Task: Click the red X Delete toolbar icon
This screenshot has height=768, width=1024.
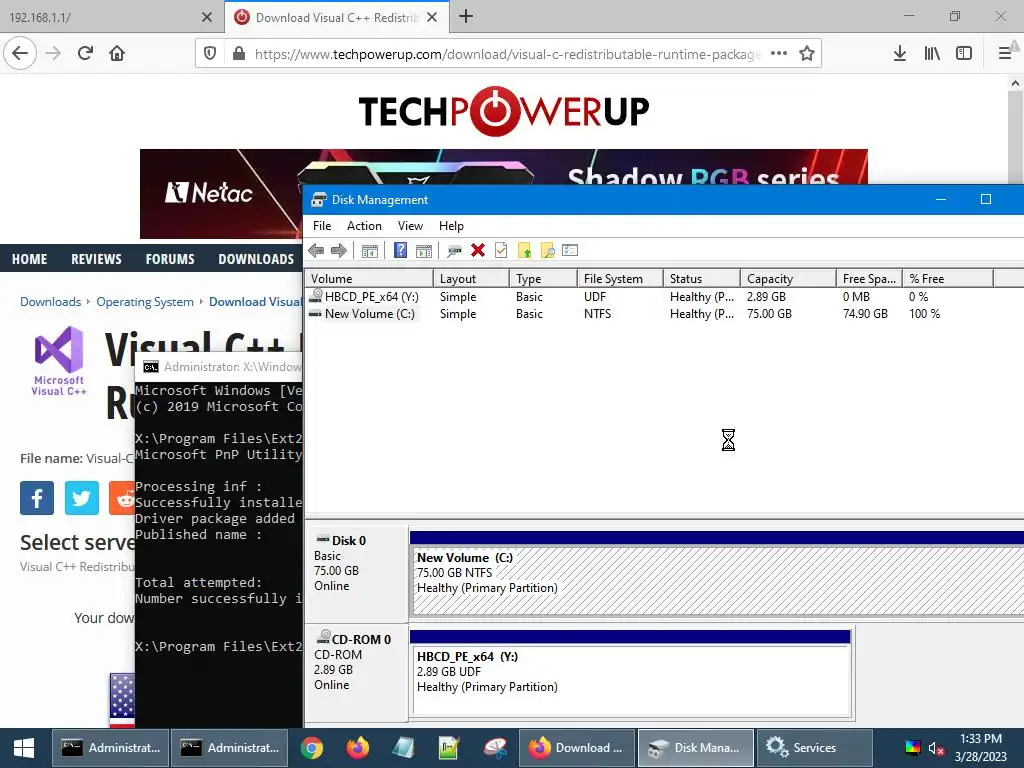Action: point(478,250)
